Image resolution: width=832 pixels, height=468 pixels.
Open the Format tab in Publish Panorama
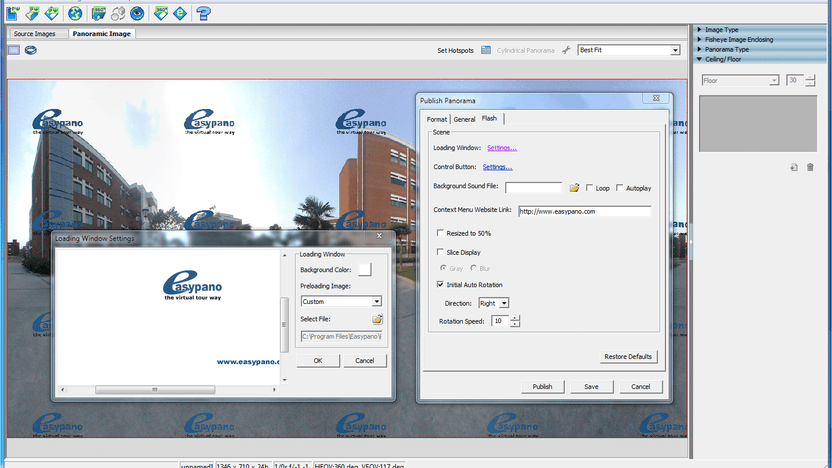[437, 119]
